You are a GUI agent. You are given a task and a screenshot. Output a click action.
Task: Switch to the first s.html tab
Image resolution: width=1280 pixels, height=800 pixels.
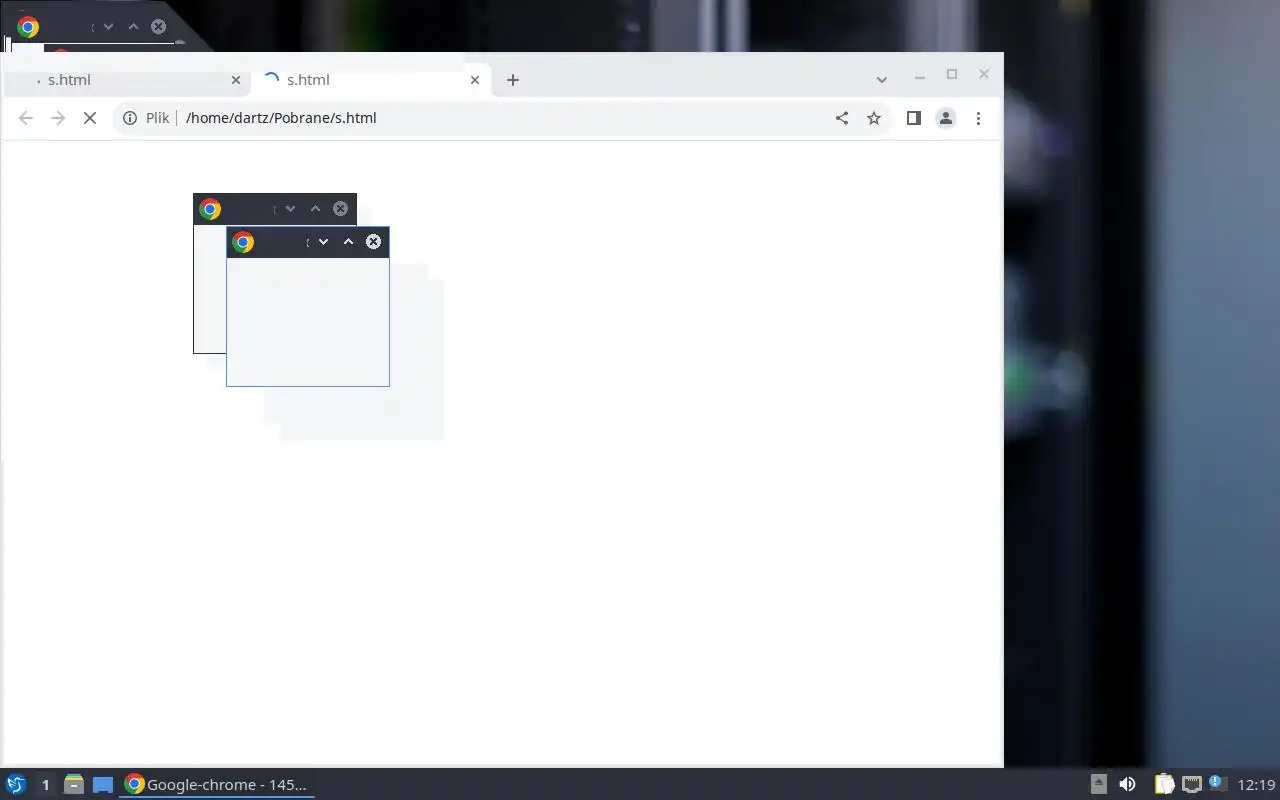[127, 80]
